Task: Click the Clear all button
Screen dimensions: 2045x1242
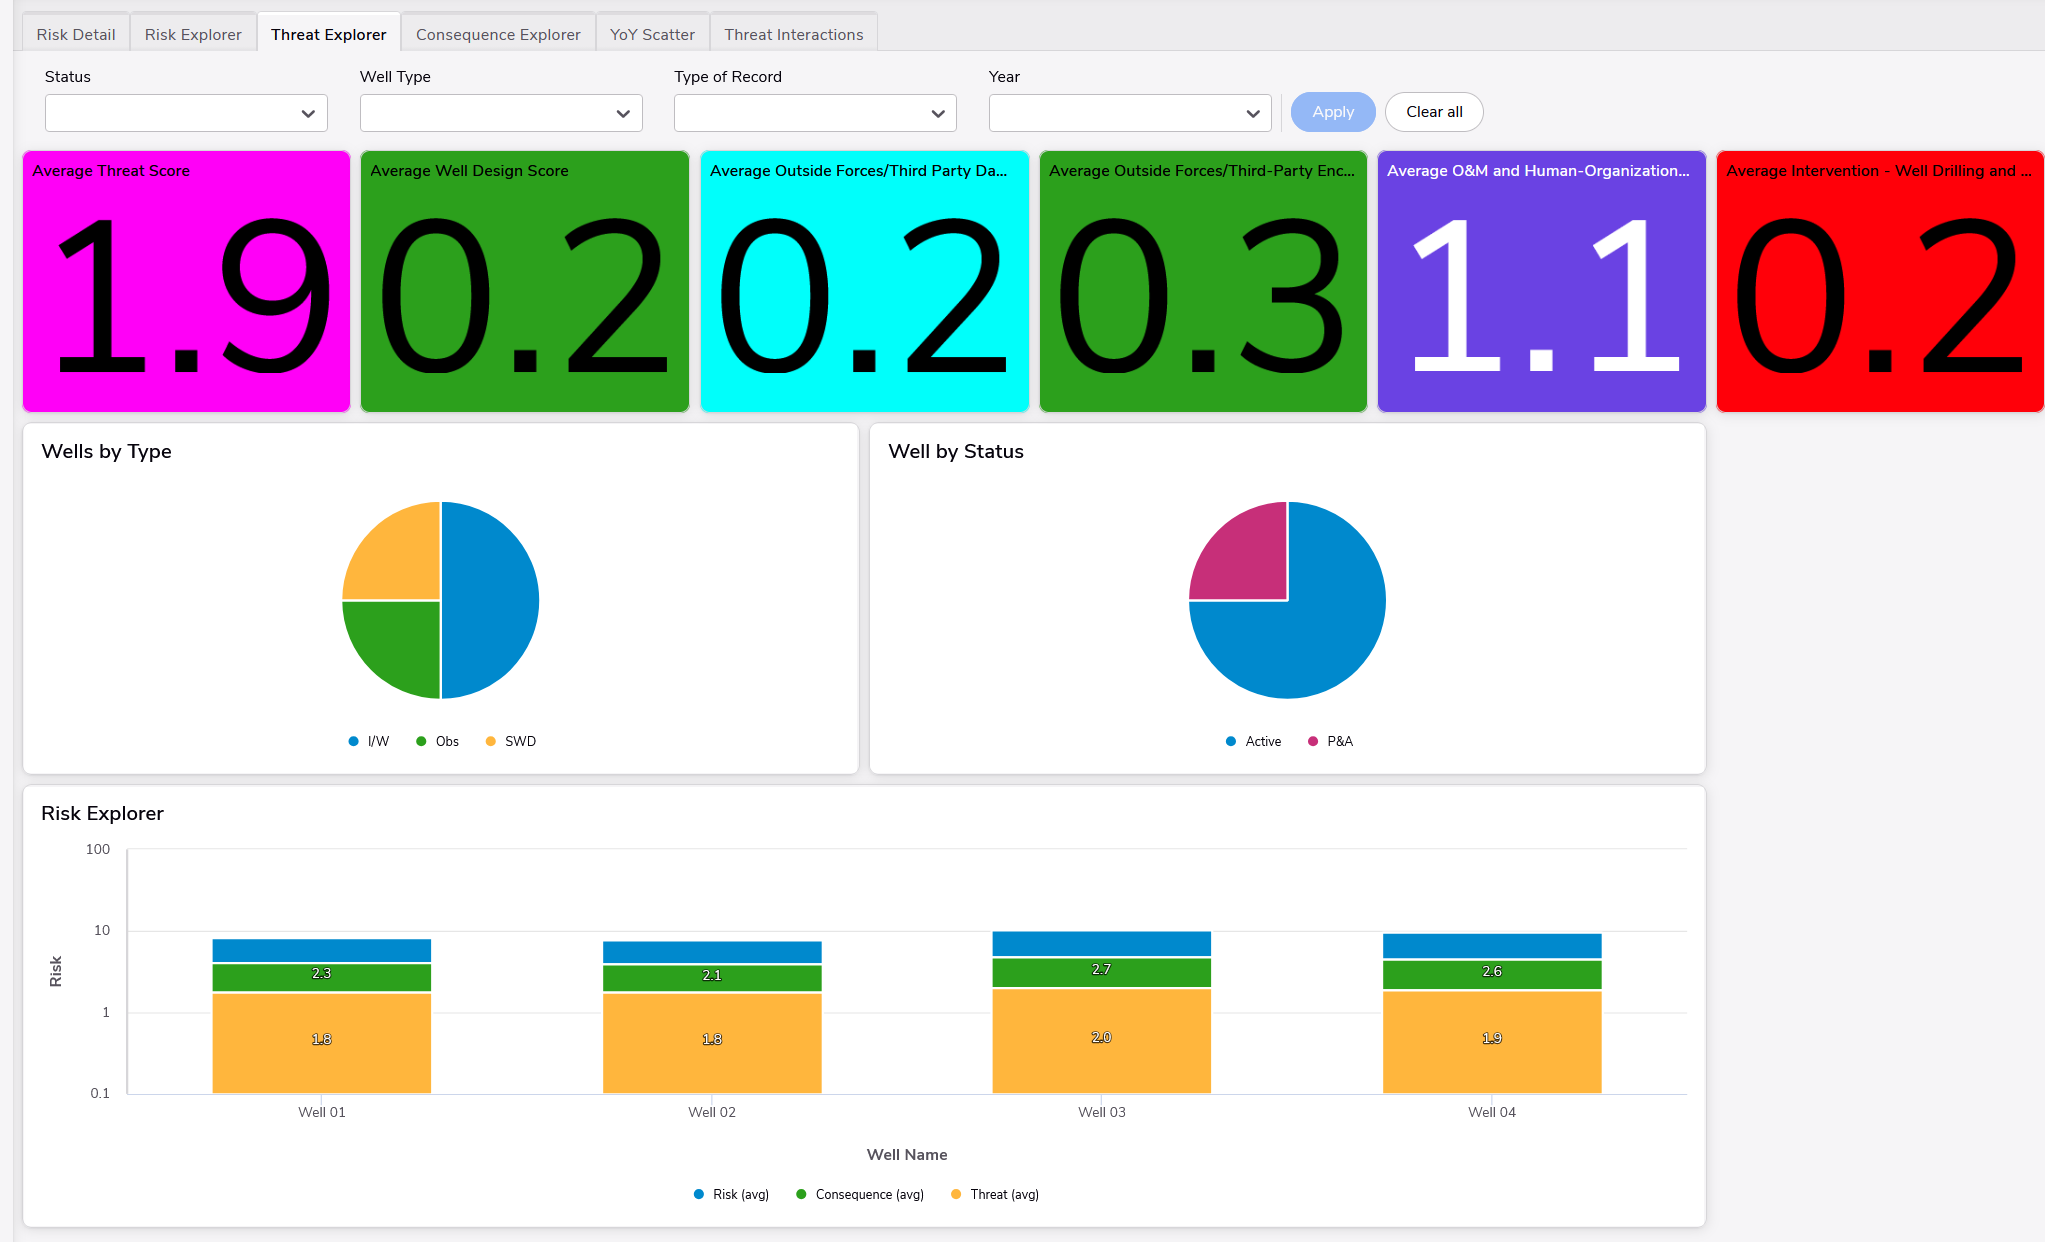Action: (1433, 112)
